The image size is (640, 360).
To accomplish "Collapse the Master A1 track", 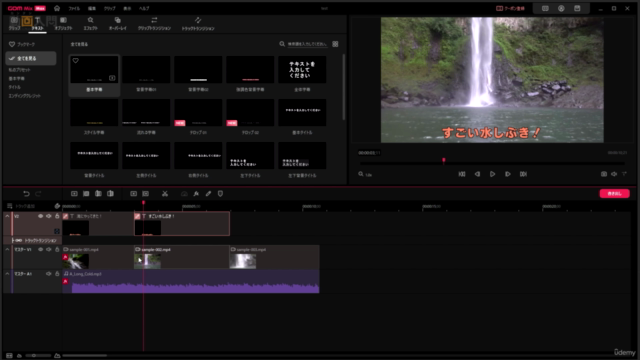I will (x=7, y=274).
